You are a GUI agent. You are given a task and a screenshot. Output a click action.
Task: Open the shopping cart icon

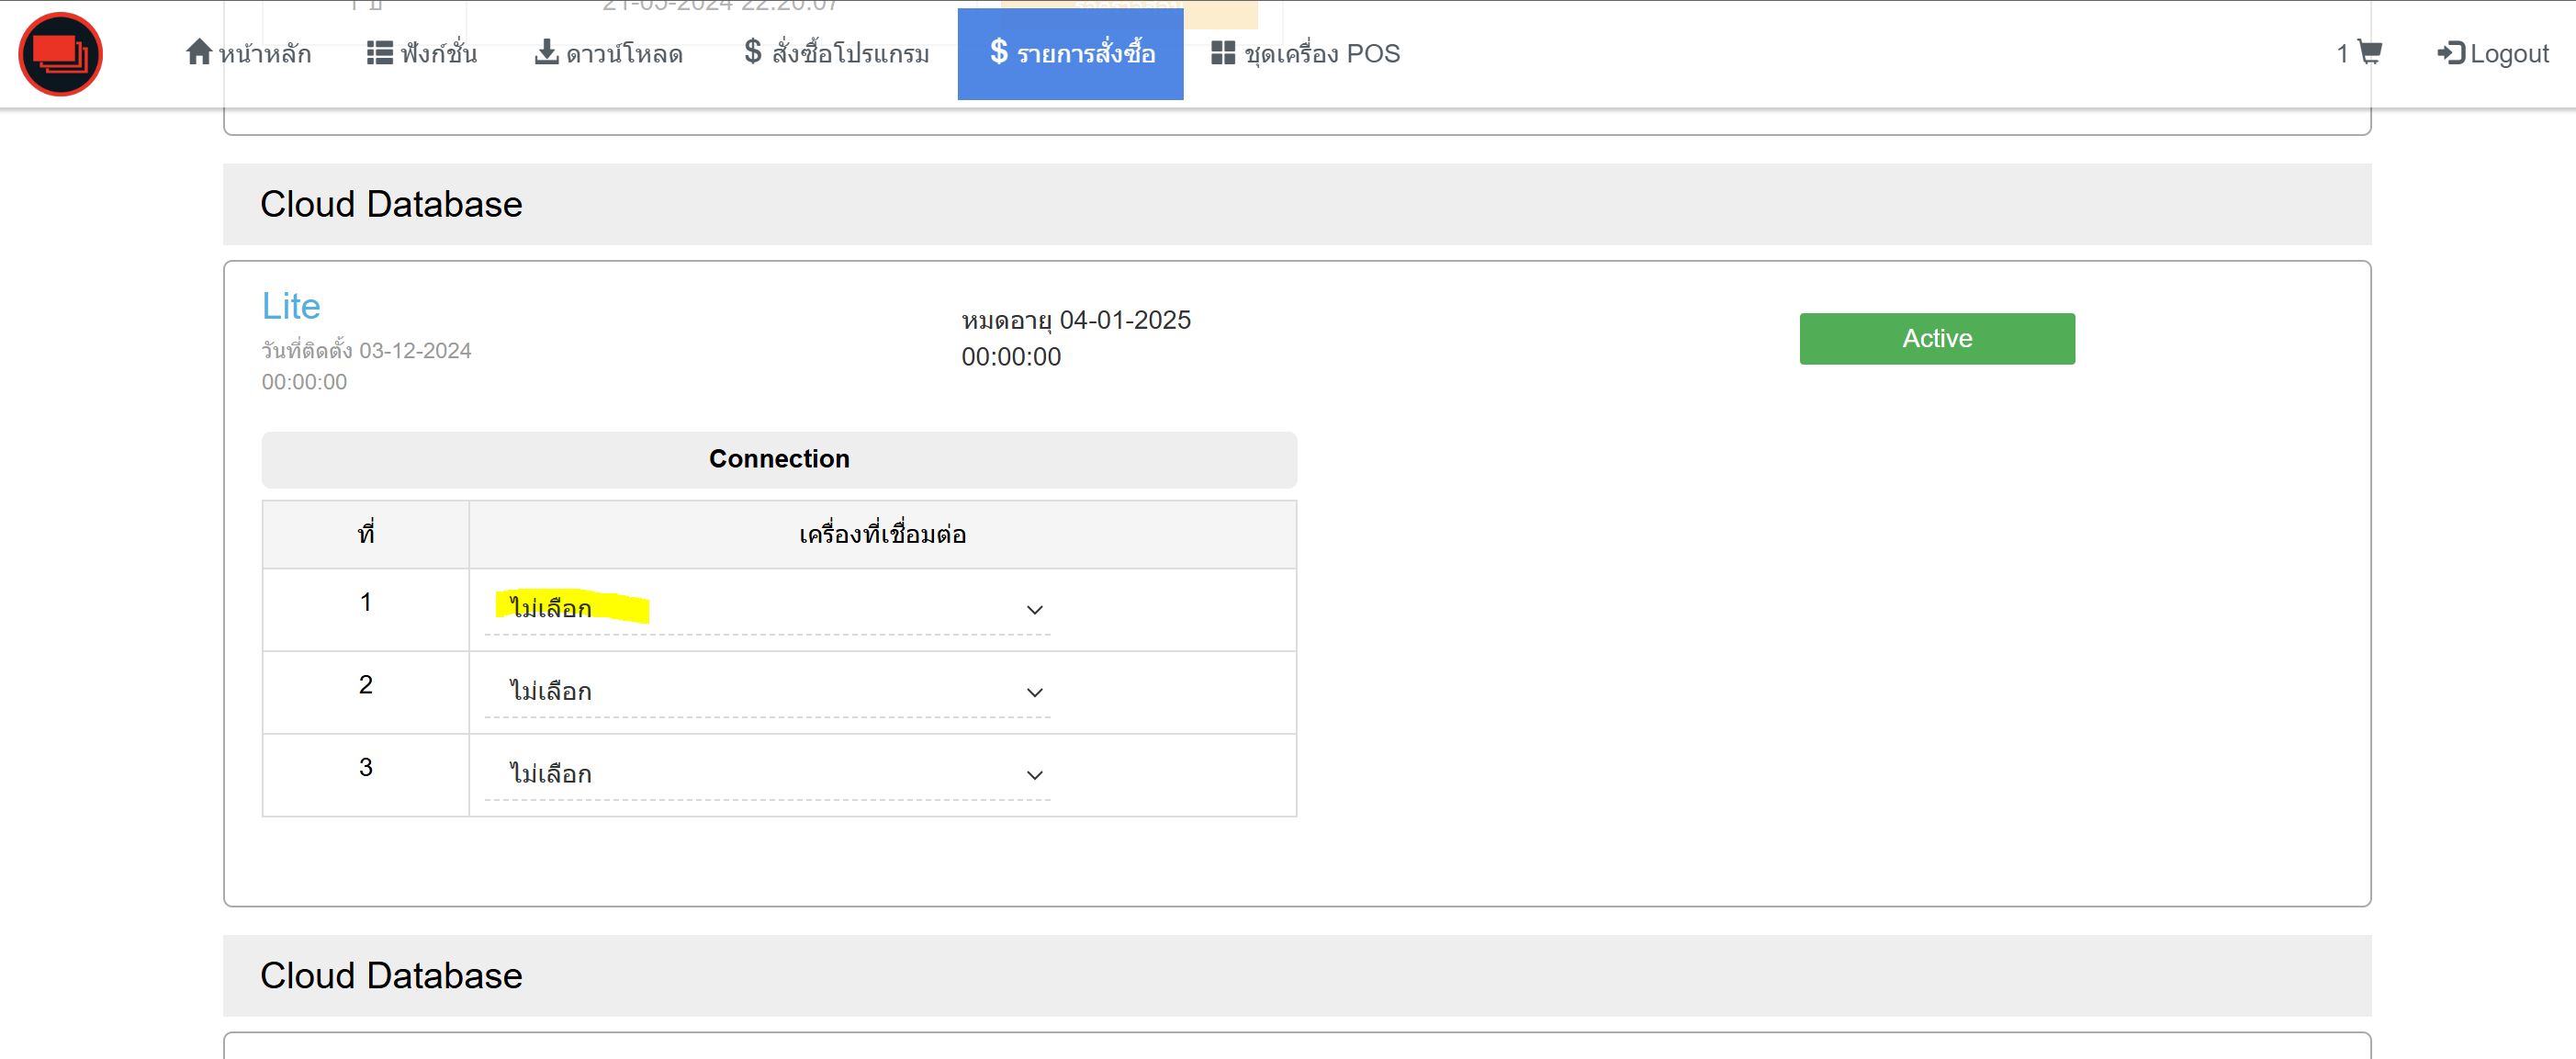pos(2369,52)
